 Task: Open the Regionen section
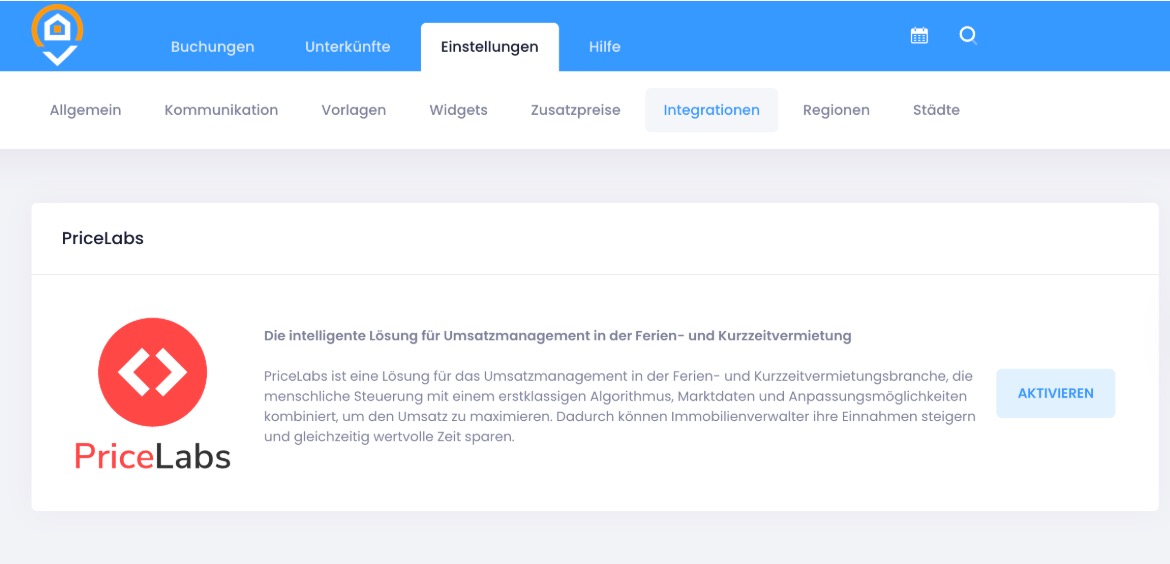[836, 110]
